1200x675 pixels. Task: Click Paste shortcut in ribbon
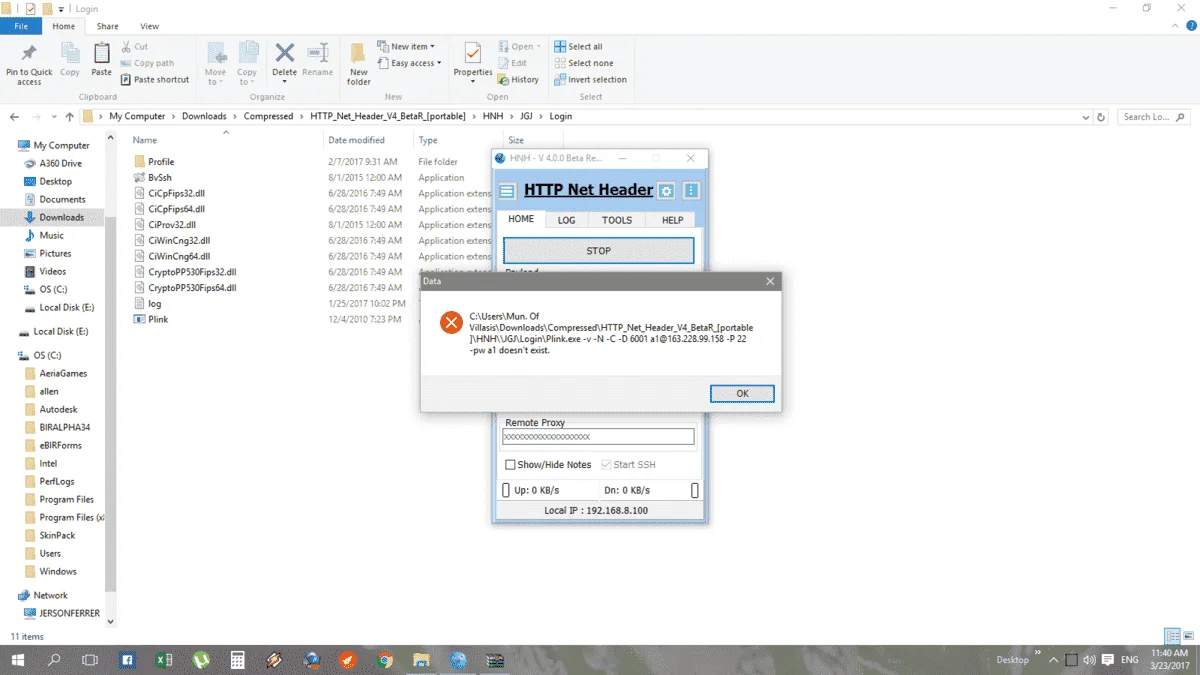[155, 80]
